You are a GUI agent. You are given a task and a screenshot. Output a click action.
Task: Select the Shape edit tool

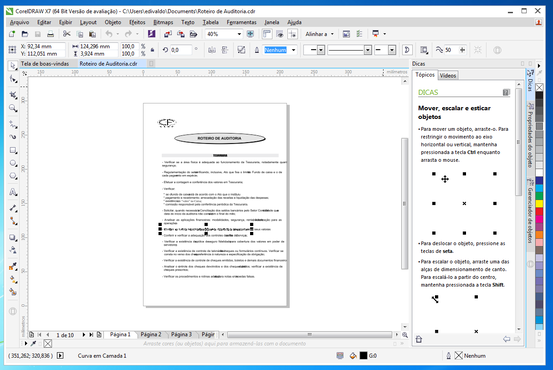click(13, 79)
